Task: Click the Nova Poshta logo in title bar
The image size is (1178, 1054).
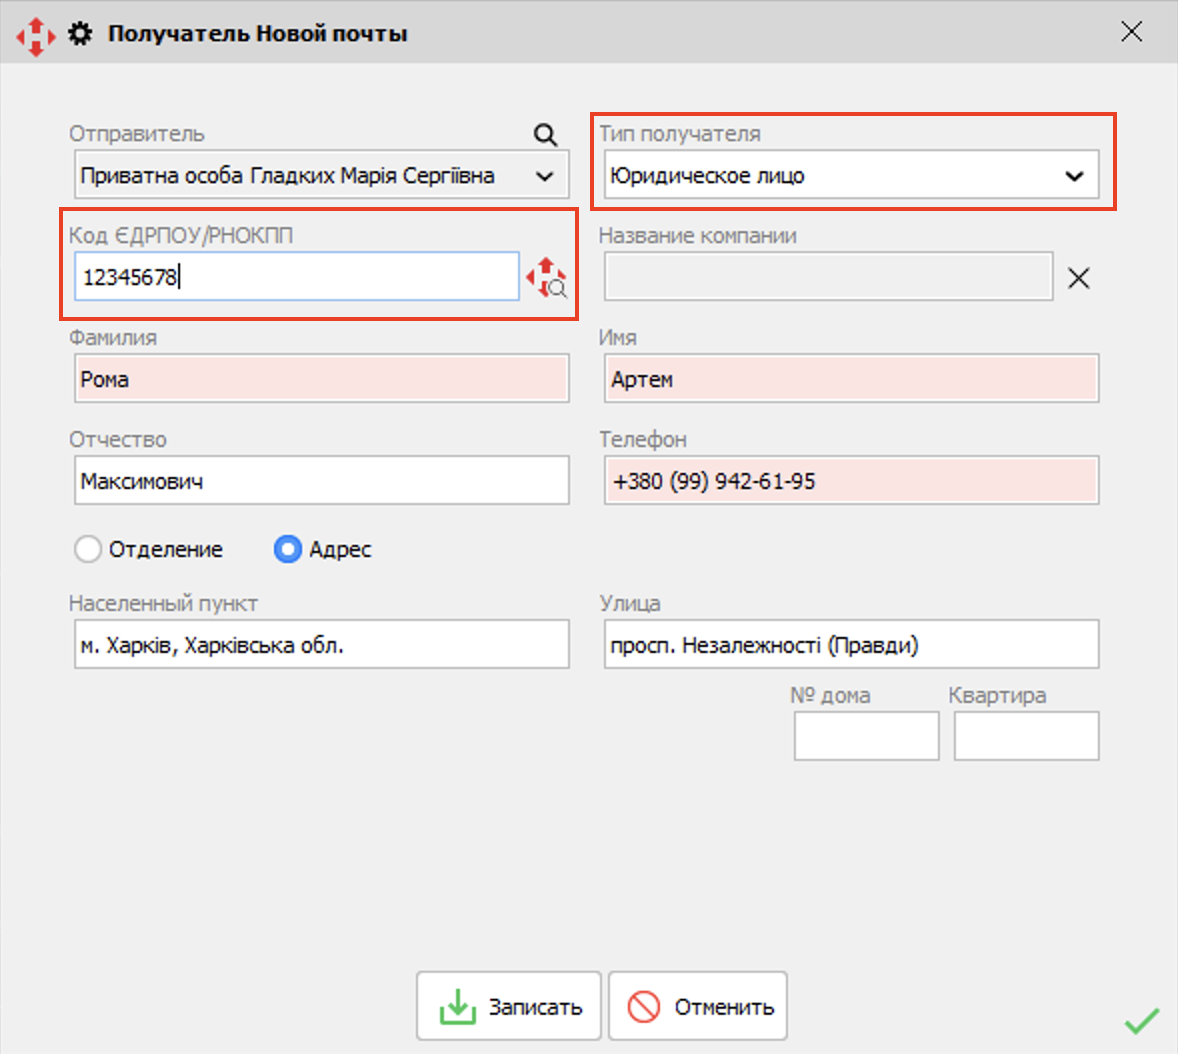Action: (35, 35)
